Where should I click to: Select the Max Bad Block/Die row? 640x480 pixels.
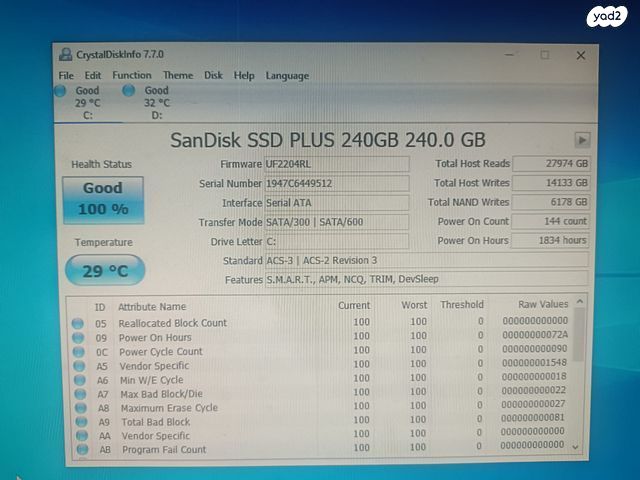click(x=321, y=393)
